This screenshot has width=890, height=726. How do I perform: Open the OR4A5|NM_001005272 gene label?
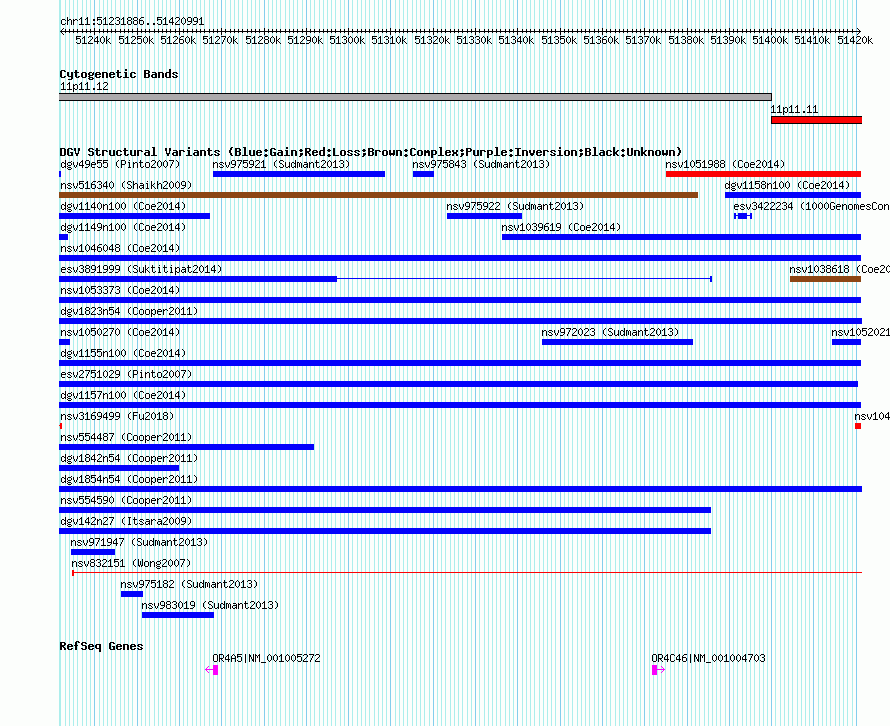coord(266,658)
